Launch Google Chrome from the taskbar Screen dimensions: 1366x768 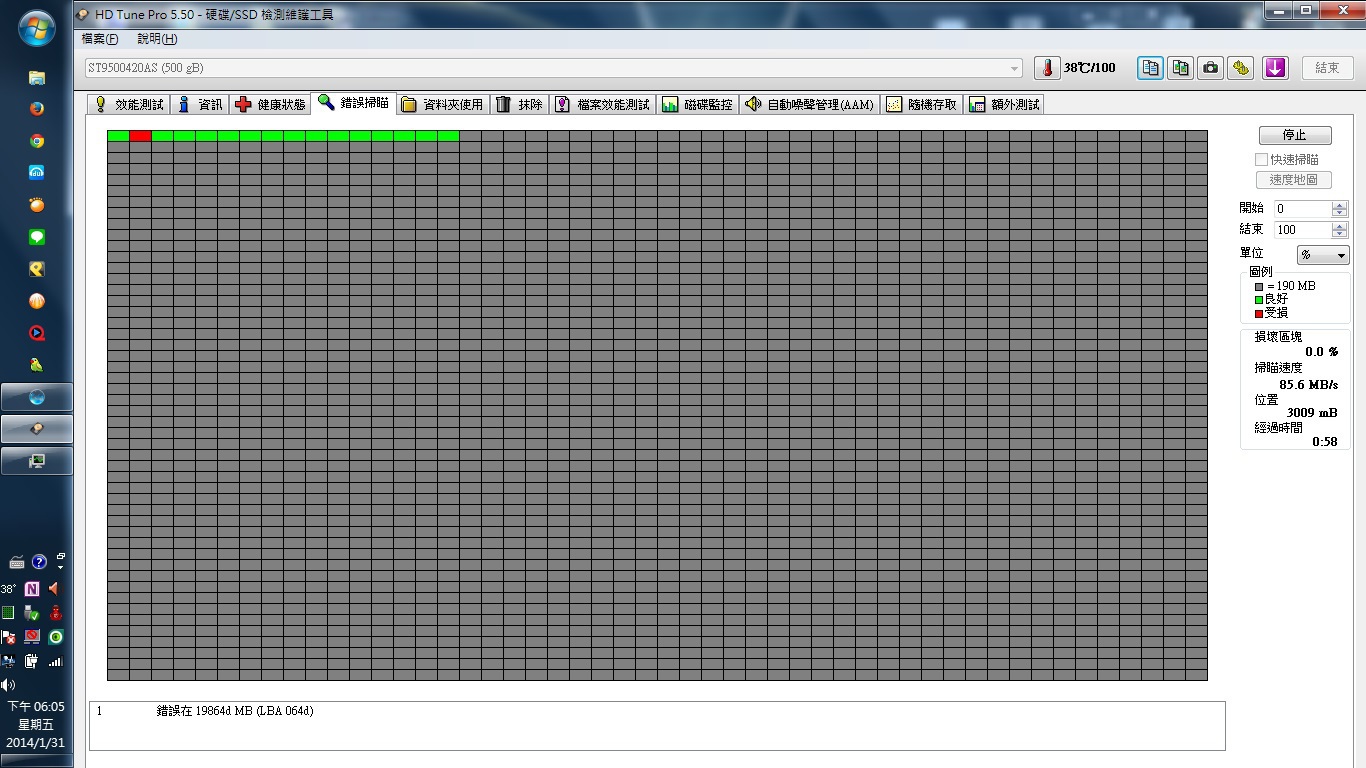[37, 141]
